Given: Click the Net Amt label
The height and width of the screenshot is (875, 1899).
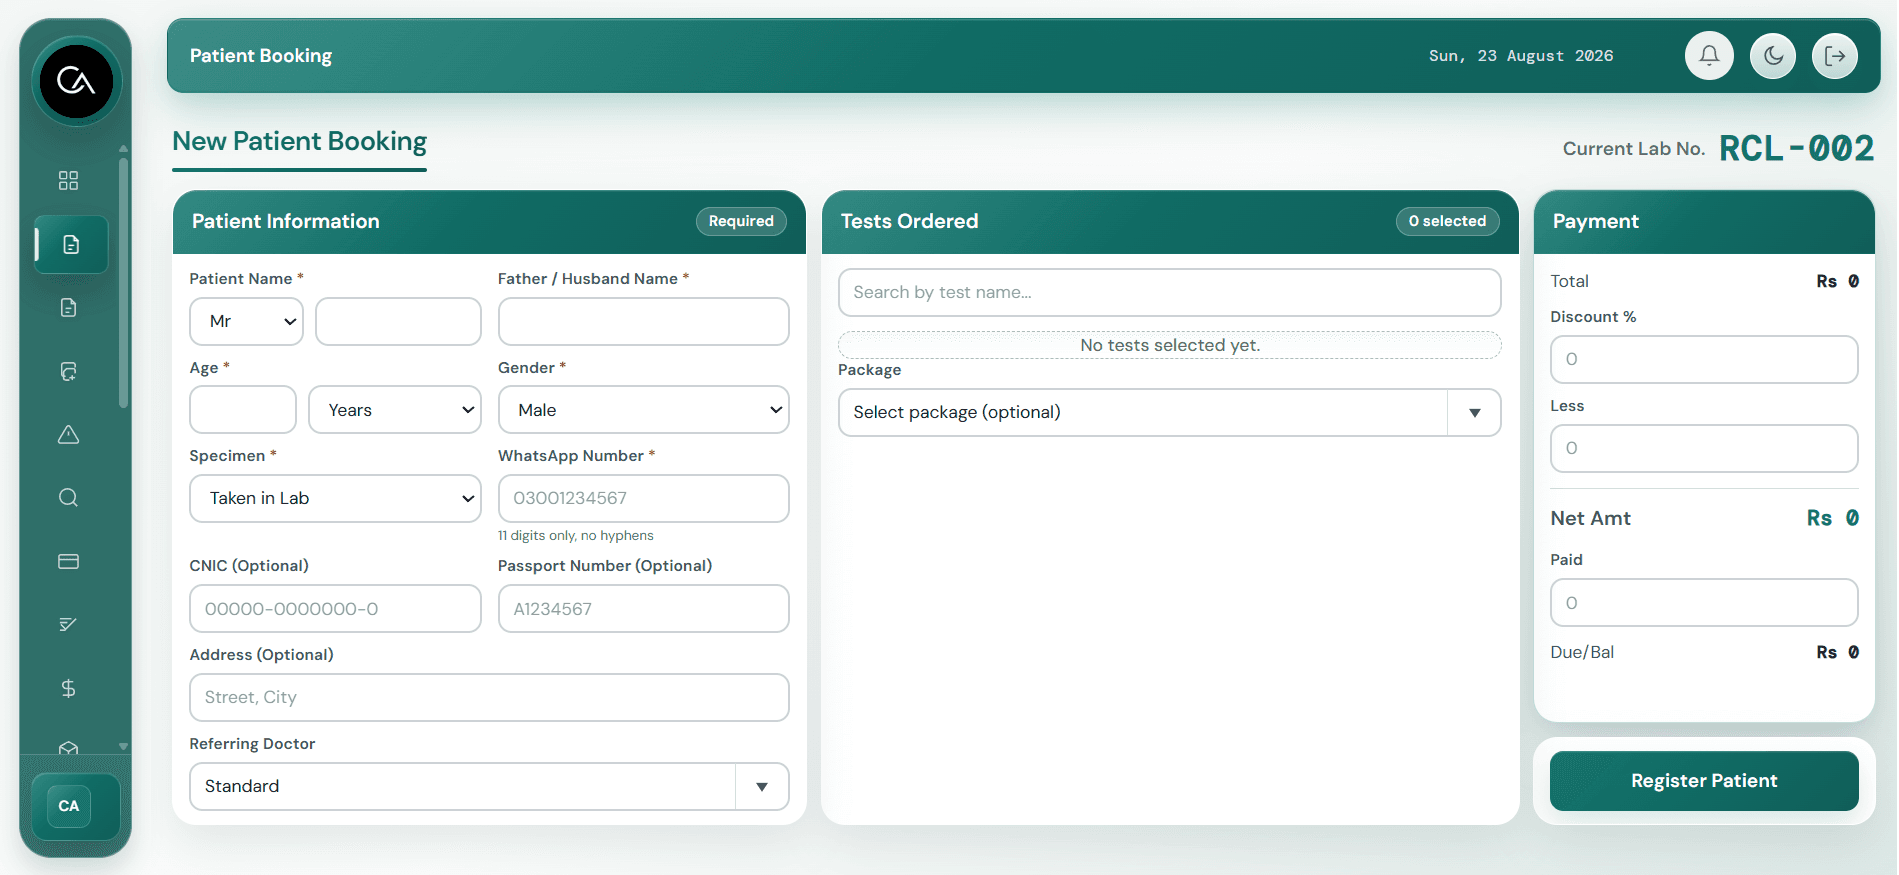Looking at the screenshot, I should (1590, 518).
